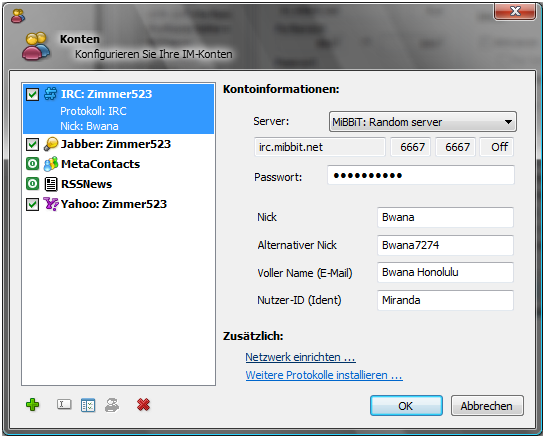Uncheck the IRC: Zimmer523 checkbox
Screen dimensions: 545x438
[33, 94]
